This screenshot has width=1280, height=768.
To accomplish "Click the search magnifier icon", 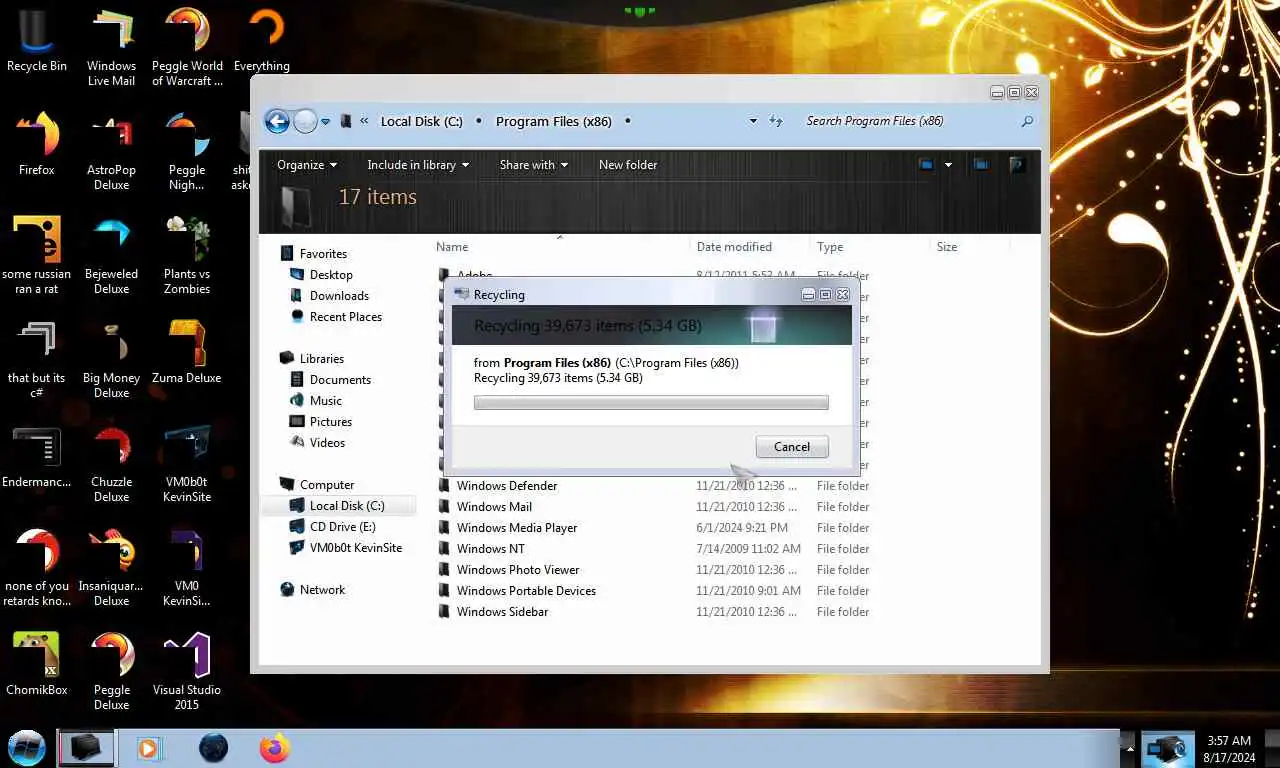I will click(1026, 121).
